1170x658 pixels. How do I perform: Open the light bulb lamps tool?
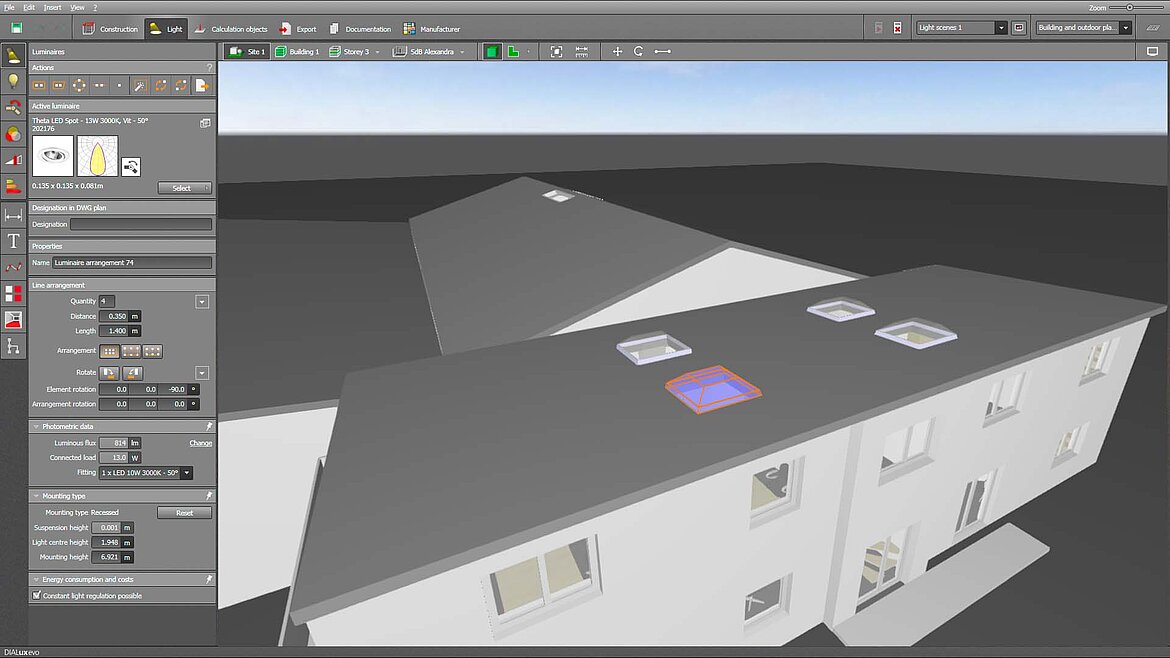pos(13,82)
